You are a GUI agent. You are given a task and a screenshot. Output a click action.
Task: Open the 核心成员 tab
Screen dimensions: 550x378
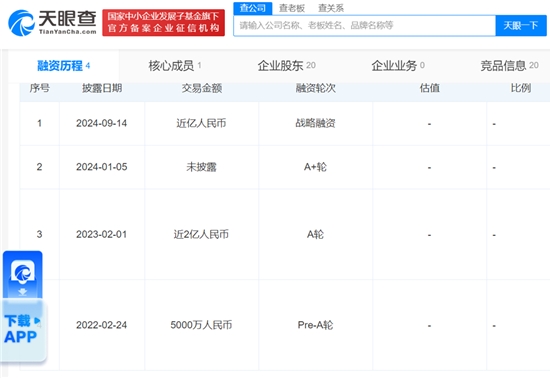point(175,66)
